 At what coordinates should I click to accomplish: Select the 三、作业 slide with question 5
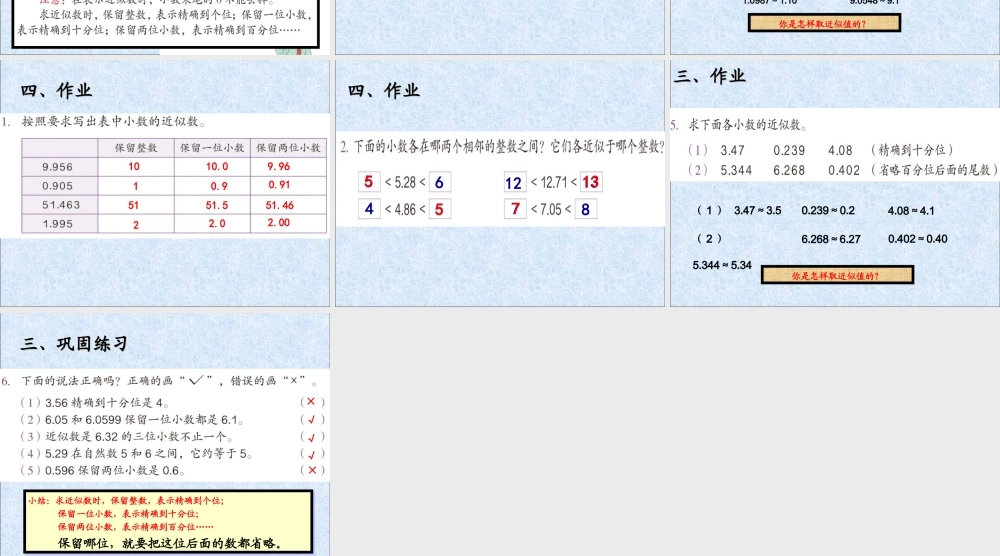click(835, 183)
